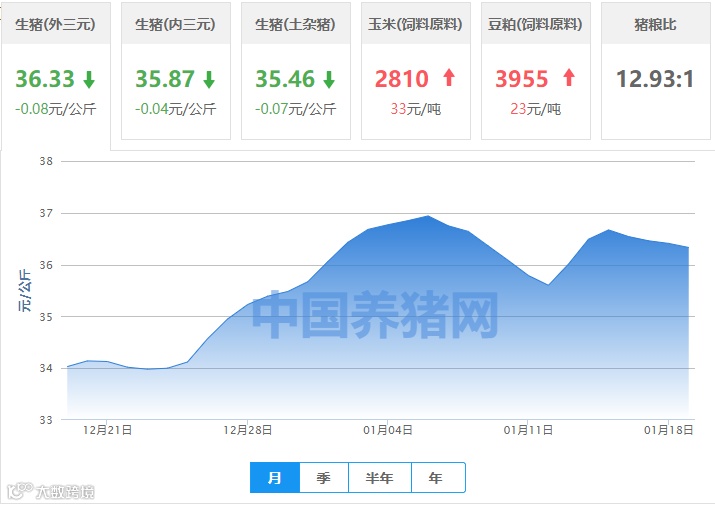715x506 pixels.
Task: Click the 35 y-axis label
Action: (x=46, y=317)
